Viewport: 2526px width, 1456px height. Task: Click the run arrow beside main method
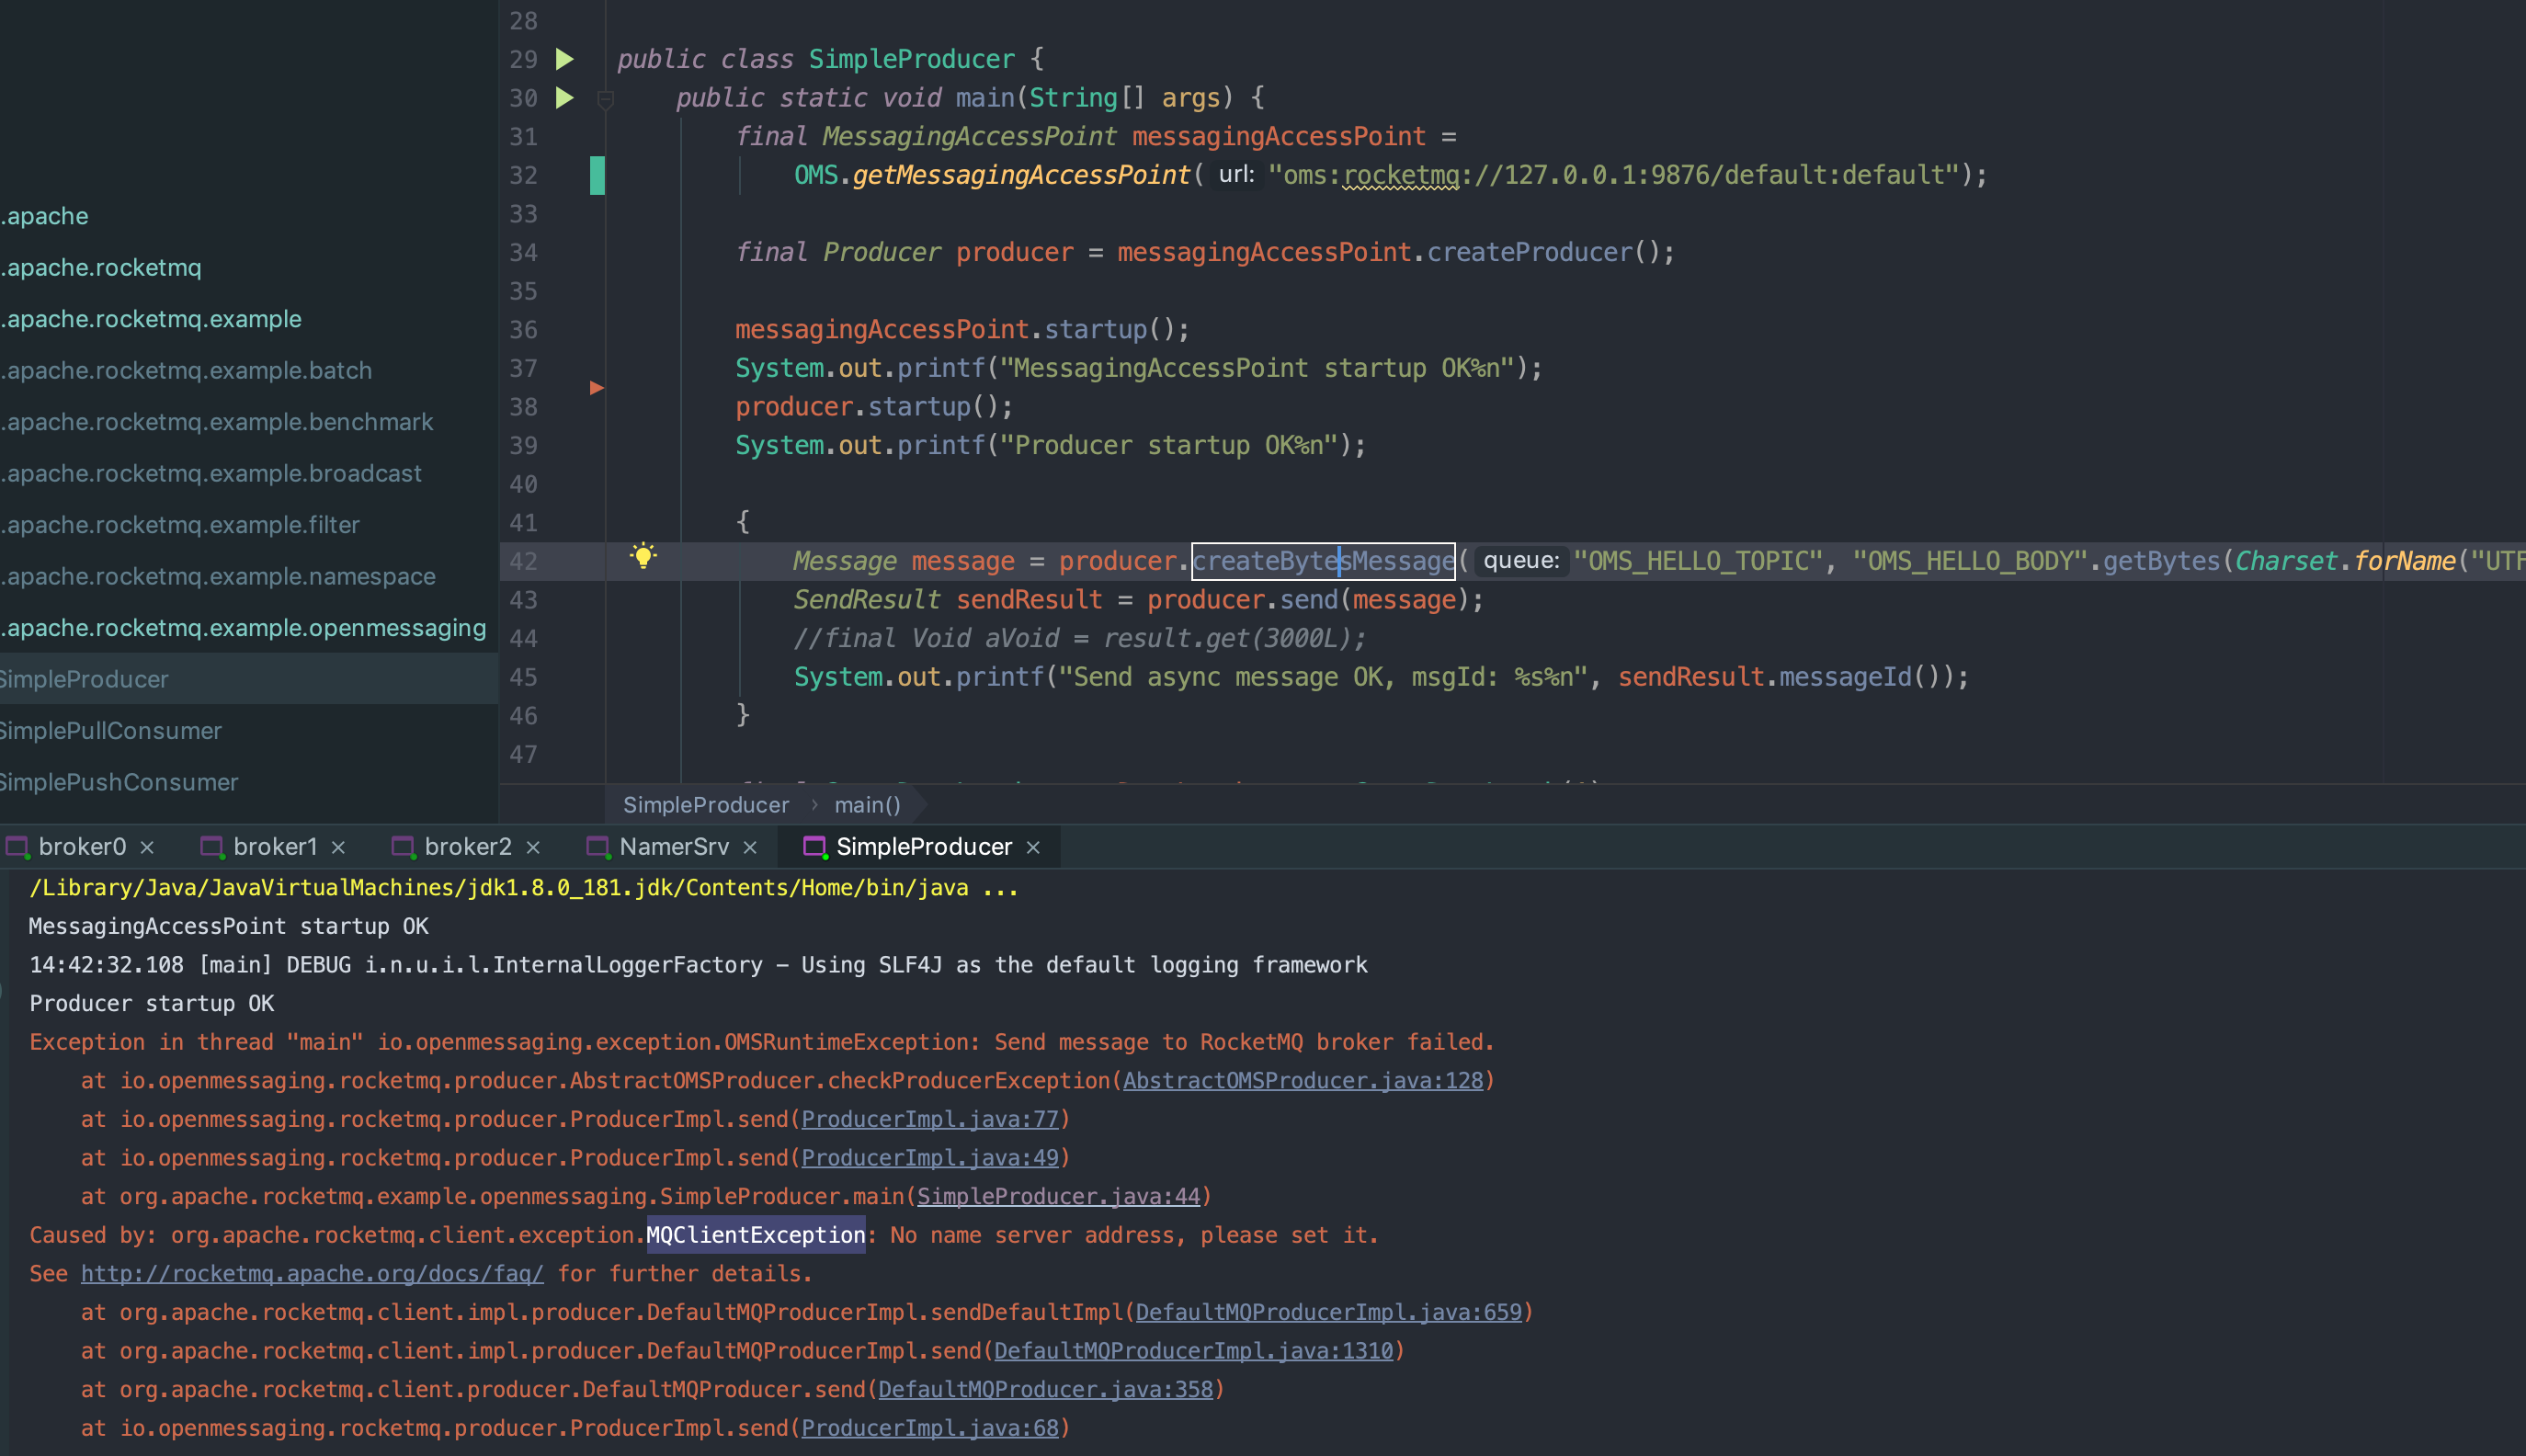click(x=565, y=98)
